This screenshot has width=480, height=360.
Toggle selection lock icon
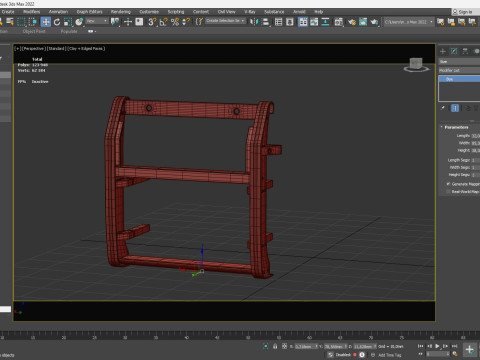click(x=275, y=346)
